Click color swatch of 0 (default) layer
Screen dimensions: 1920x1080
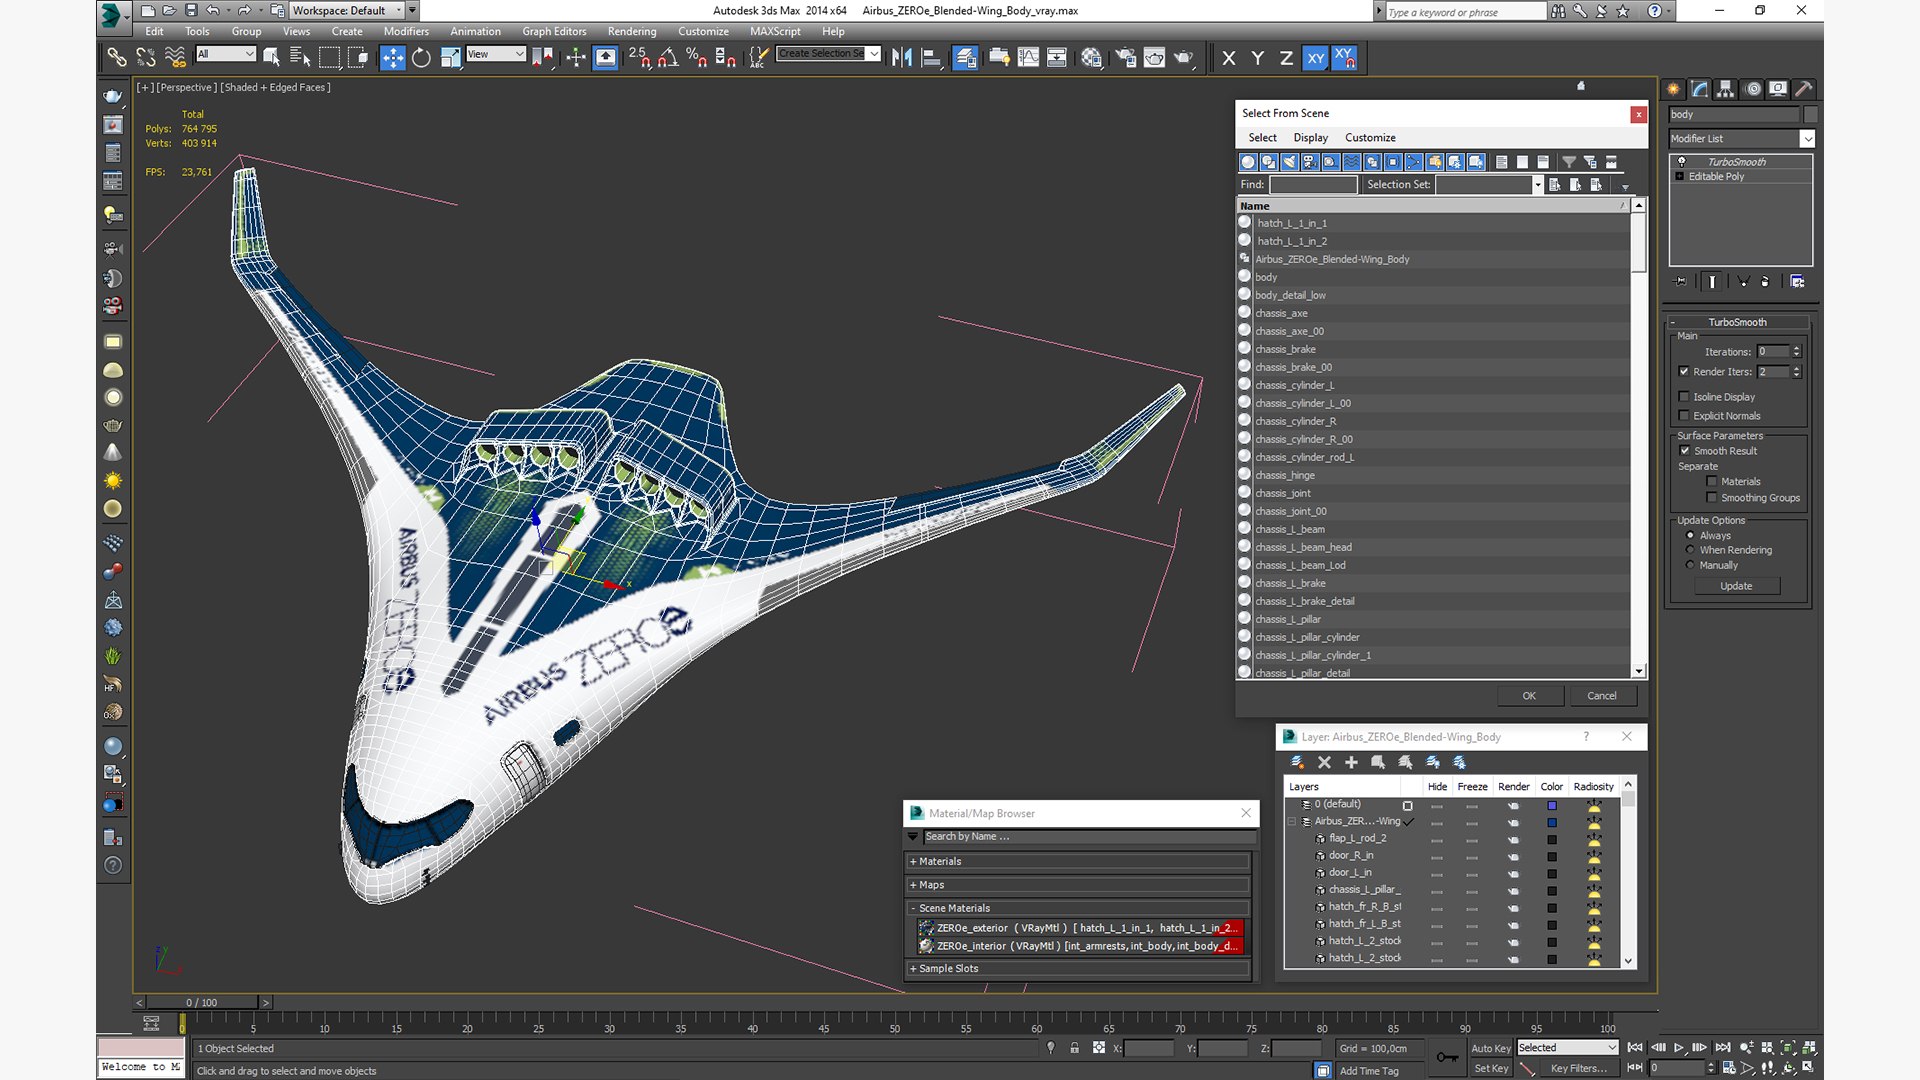[1552, 805]
